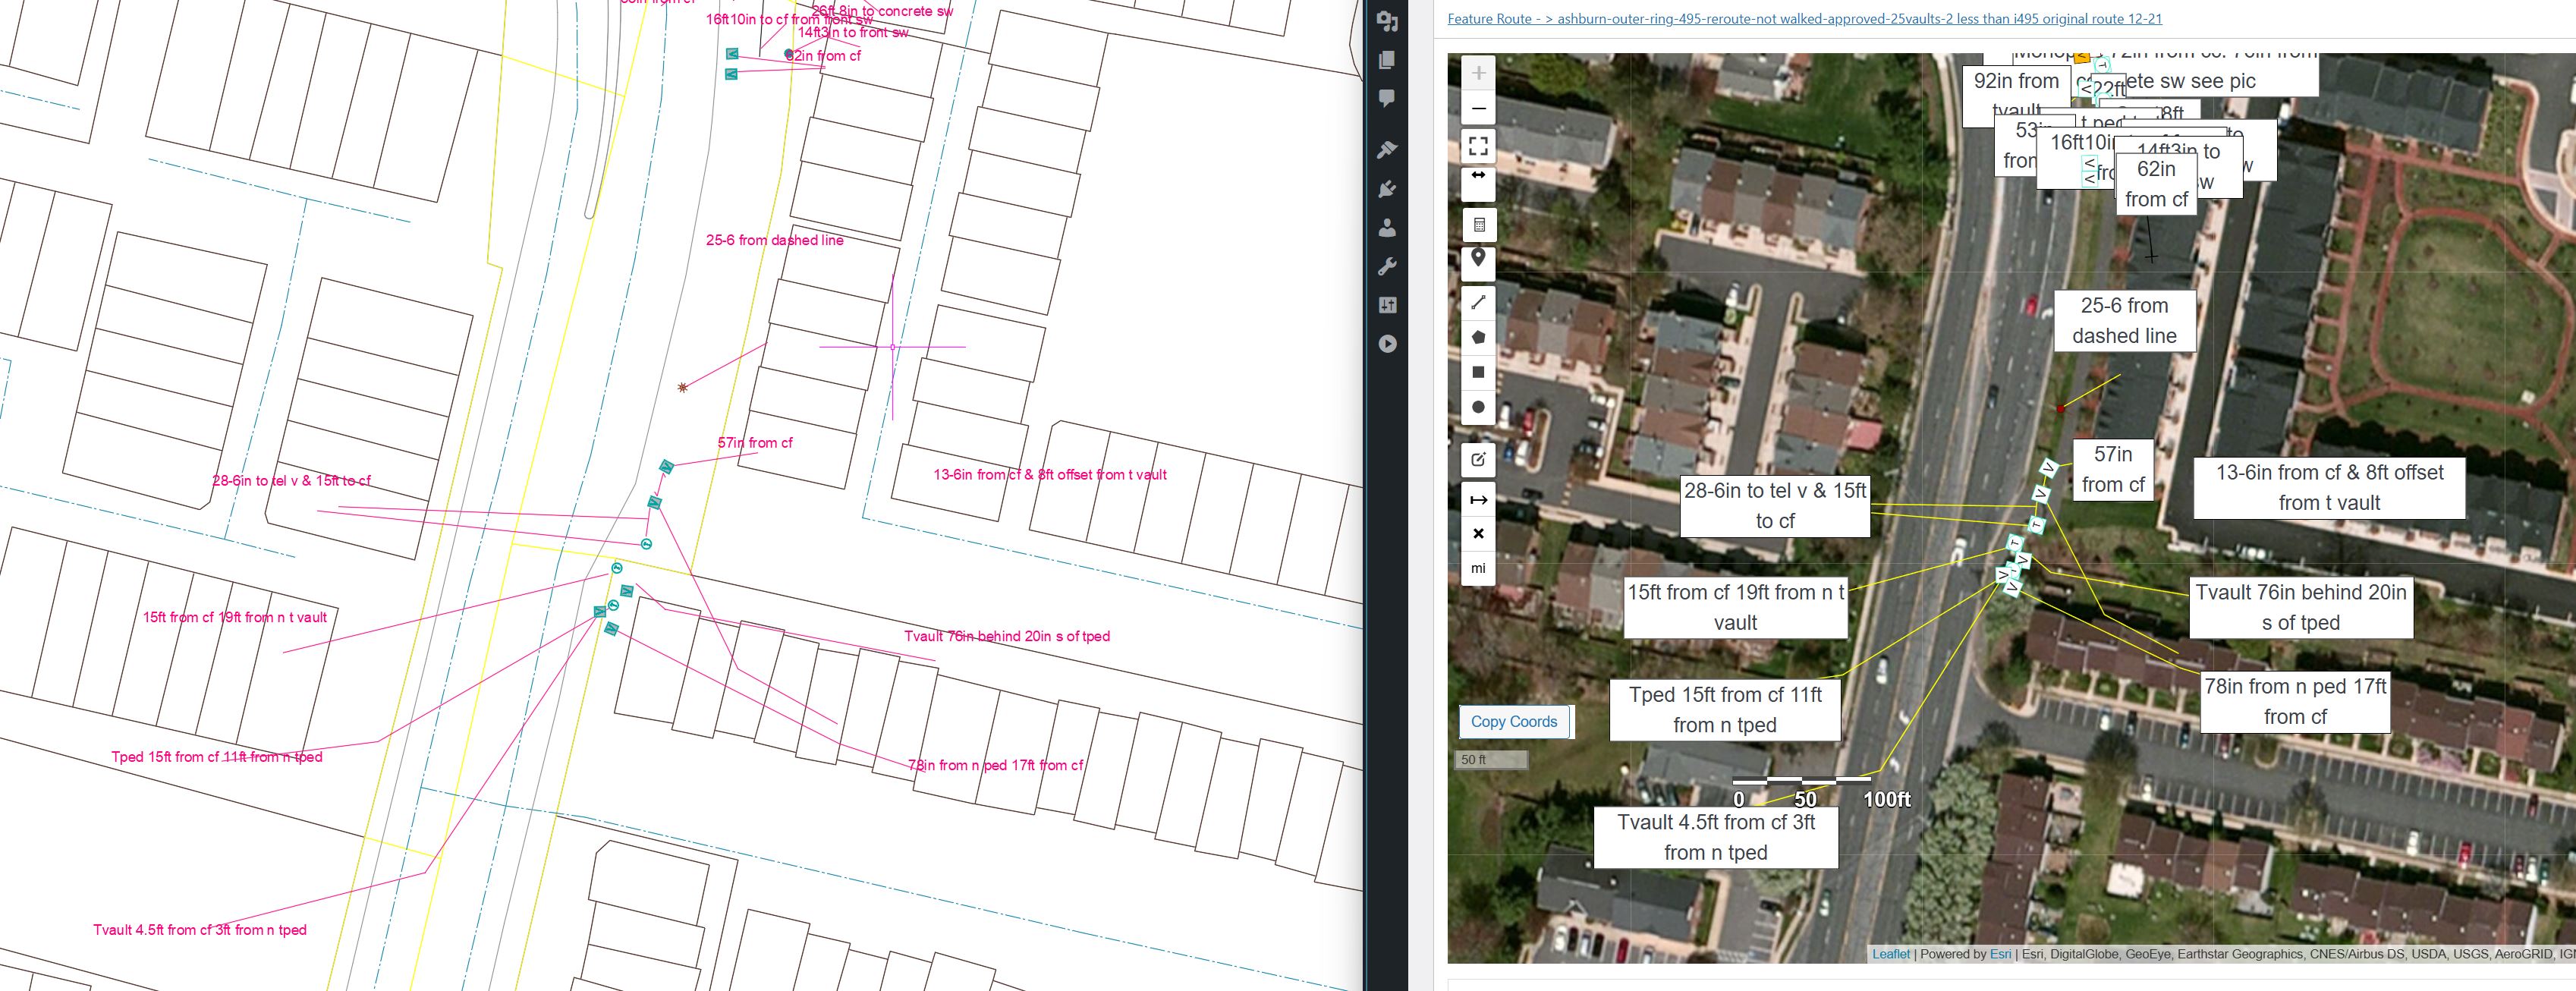Select the draw polygon tool
This screenshot has width=2576, height=991.
tap(1478, 337)
